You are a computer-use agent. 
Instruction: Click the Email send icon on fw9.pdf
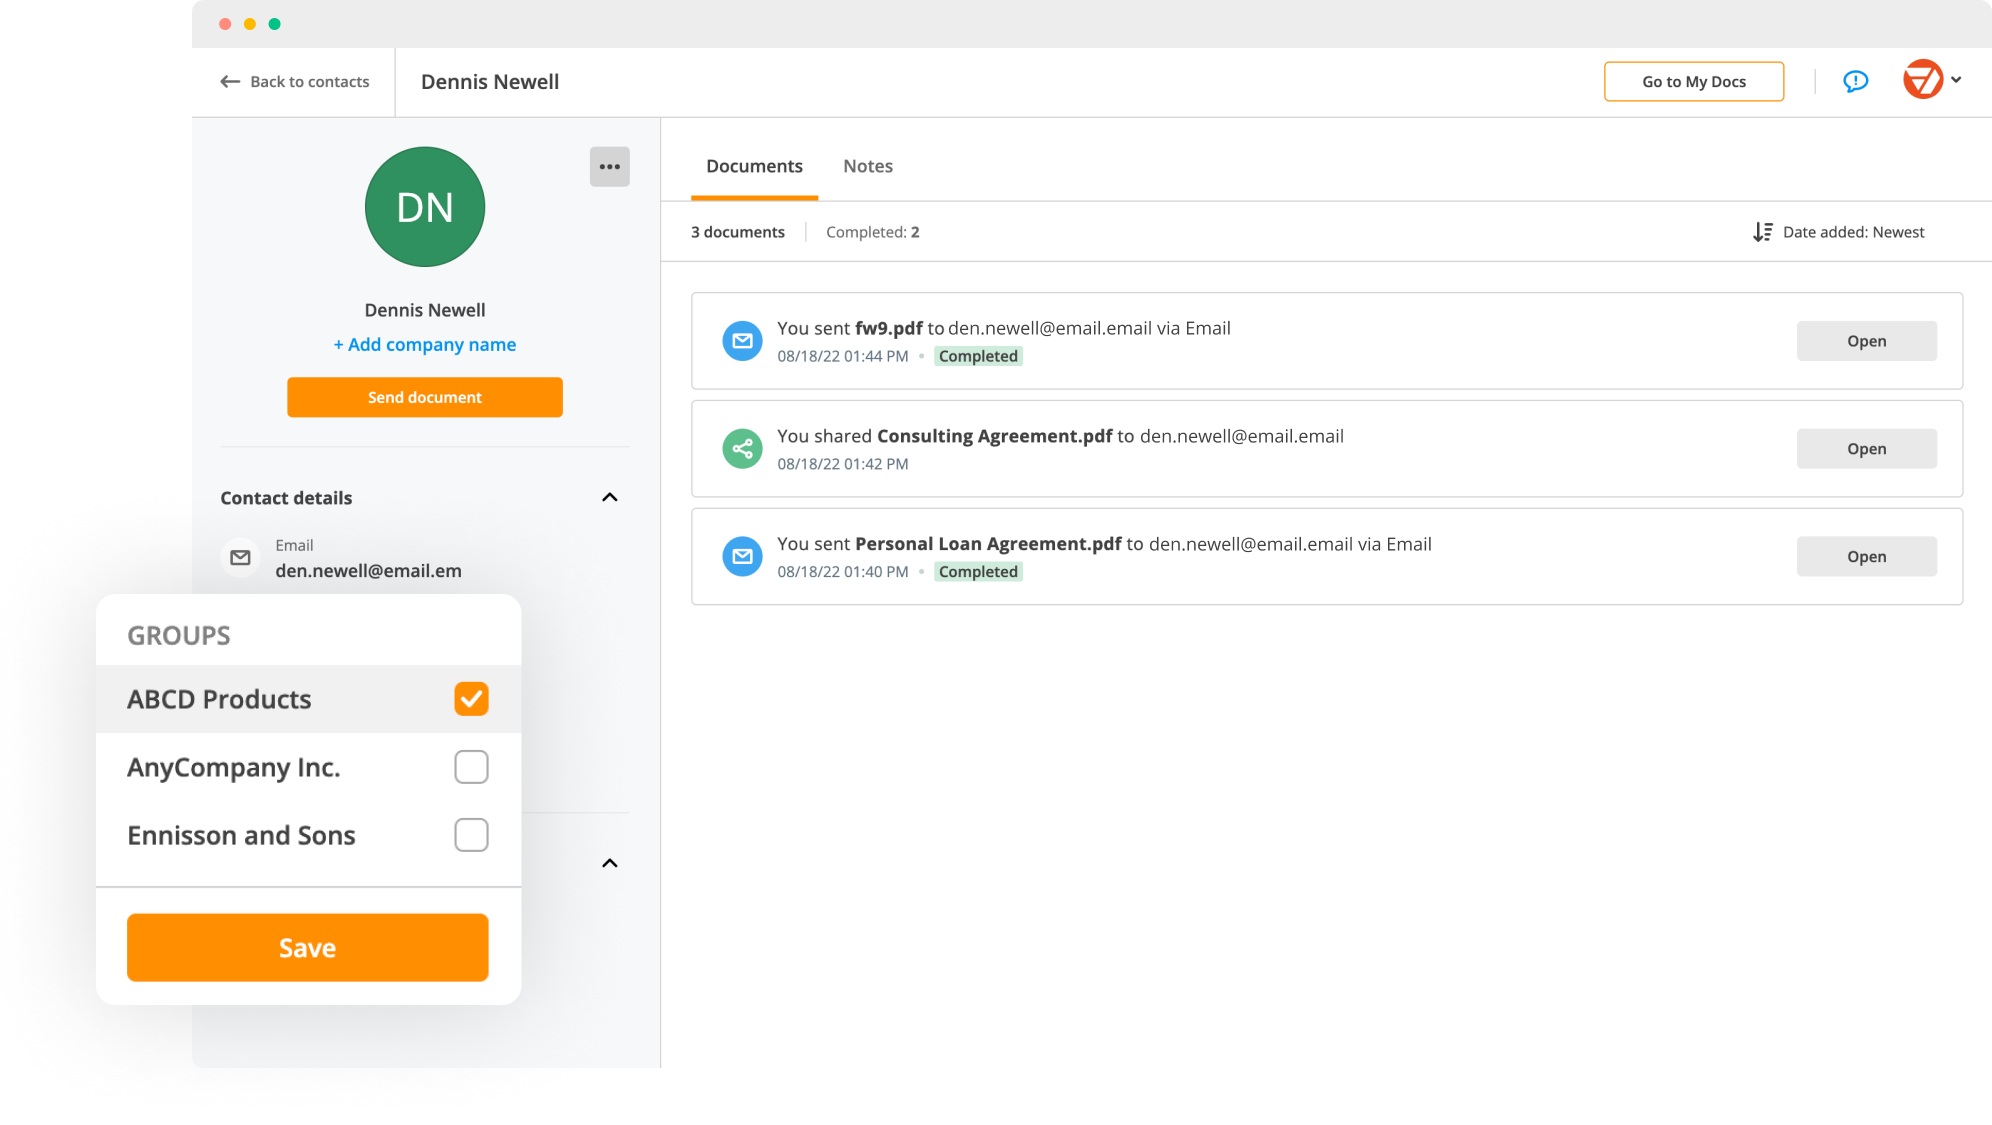(742, 339)
